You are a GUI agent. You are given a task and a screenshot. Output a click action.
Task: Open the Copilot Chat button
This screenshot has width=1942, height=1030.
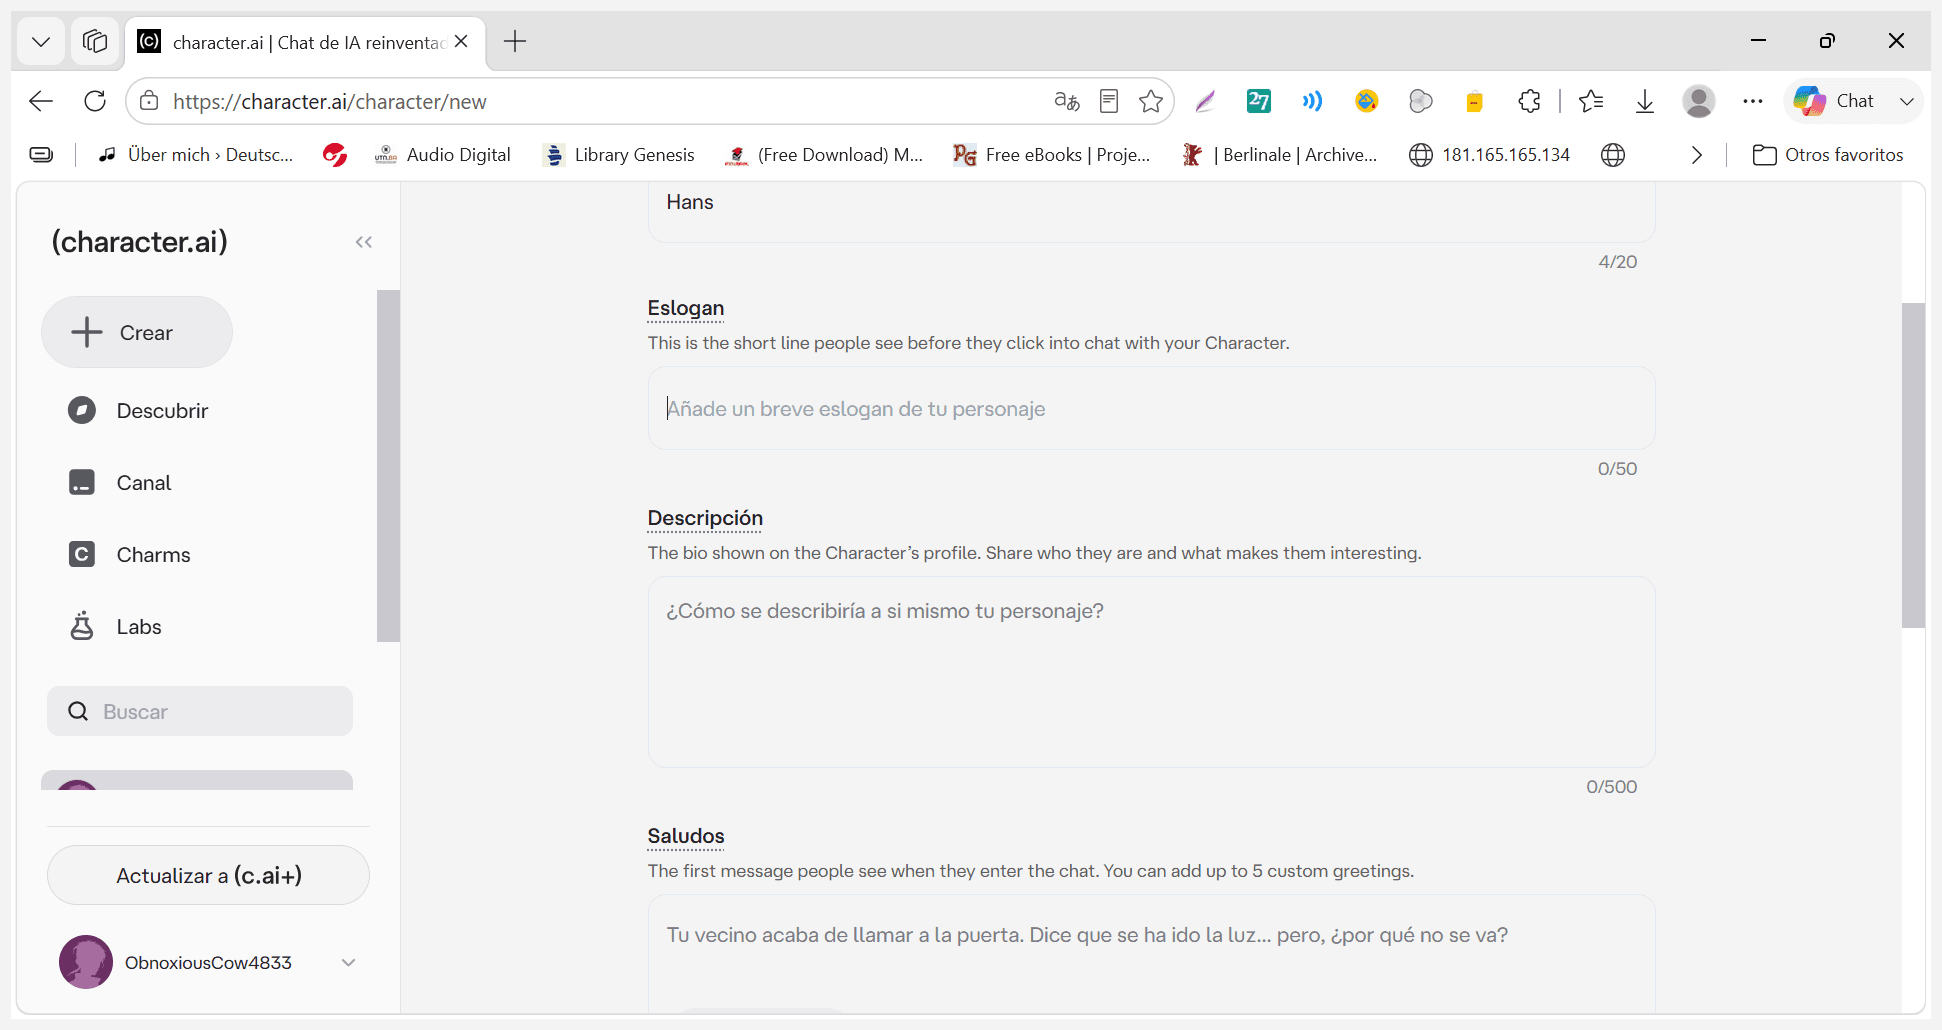[1834, 101]
